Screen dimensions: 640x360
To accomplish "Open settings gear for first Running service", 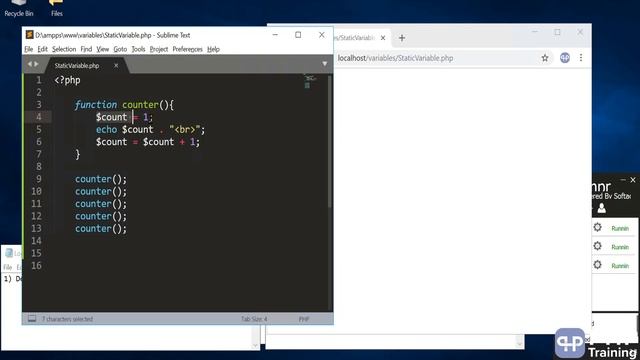I will tap(598, 227).
